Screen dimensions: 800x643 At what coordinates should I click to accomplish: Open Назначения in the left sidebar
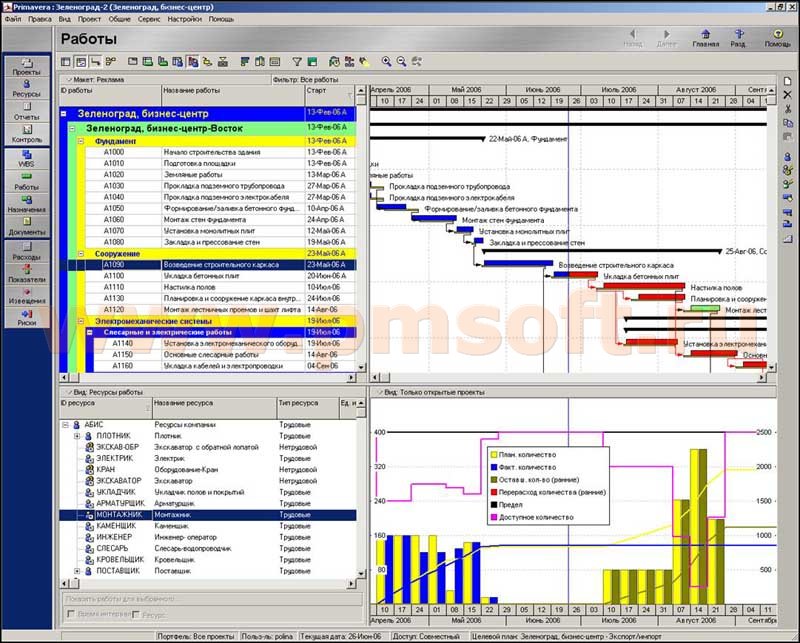(27, 204)
